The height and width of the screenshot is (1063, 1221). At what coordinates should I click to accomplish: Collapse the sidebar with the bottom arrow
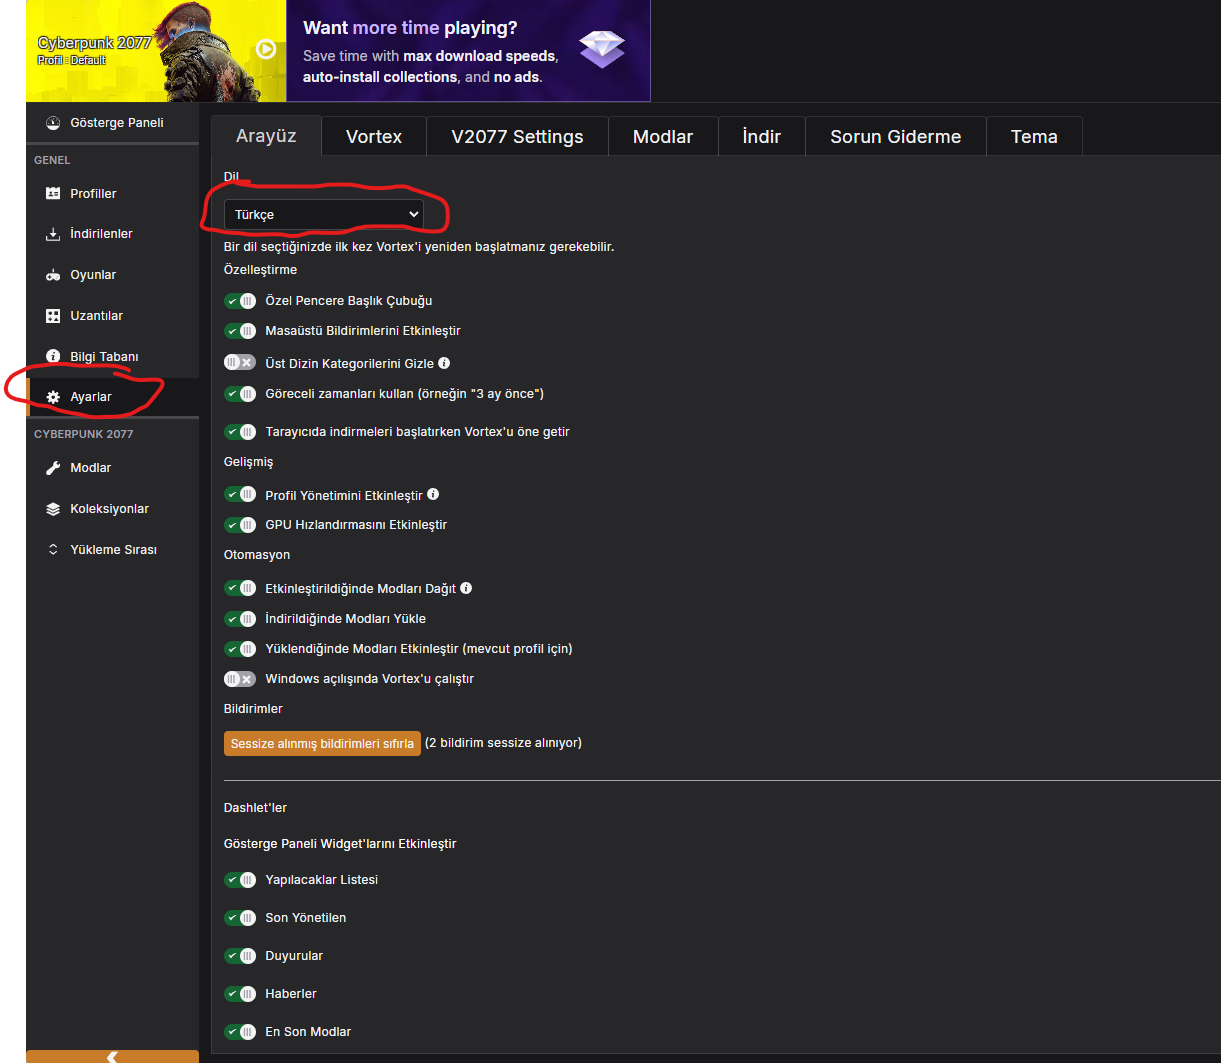(112, 1056)
